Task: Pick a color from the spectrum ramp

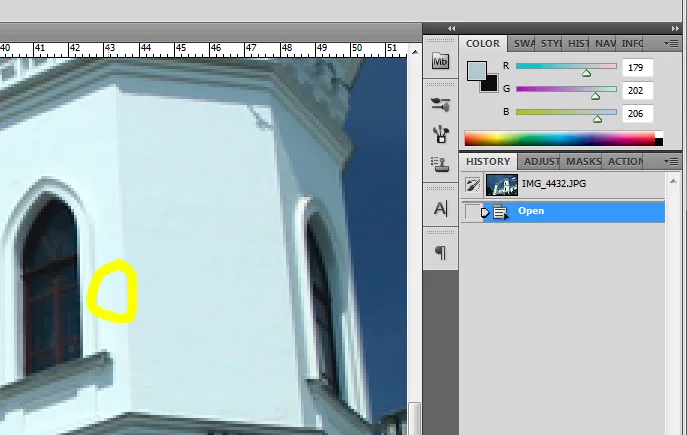Action: (560, 138)
